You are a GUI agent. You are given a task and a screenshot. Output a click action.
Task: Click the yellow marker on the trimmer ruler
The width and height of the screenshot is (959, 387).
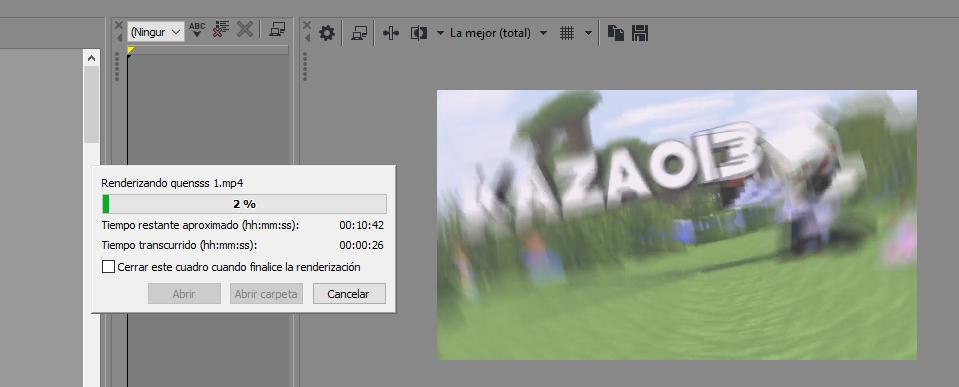(130, 51)
